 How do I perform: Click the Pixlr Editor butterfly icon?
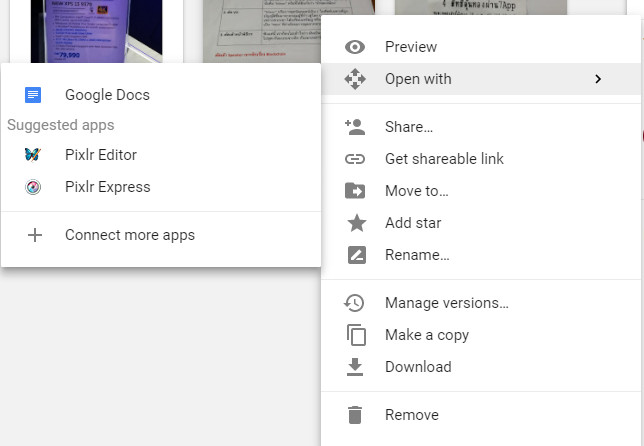(x=33, y=155)
